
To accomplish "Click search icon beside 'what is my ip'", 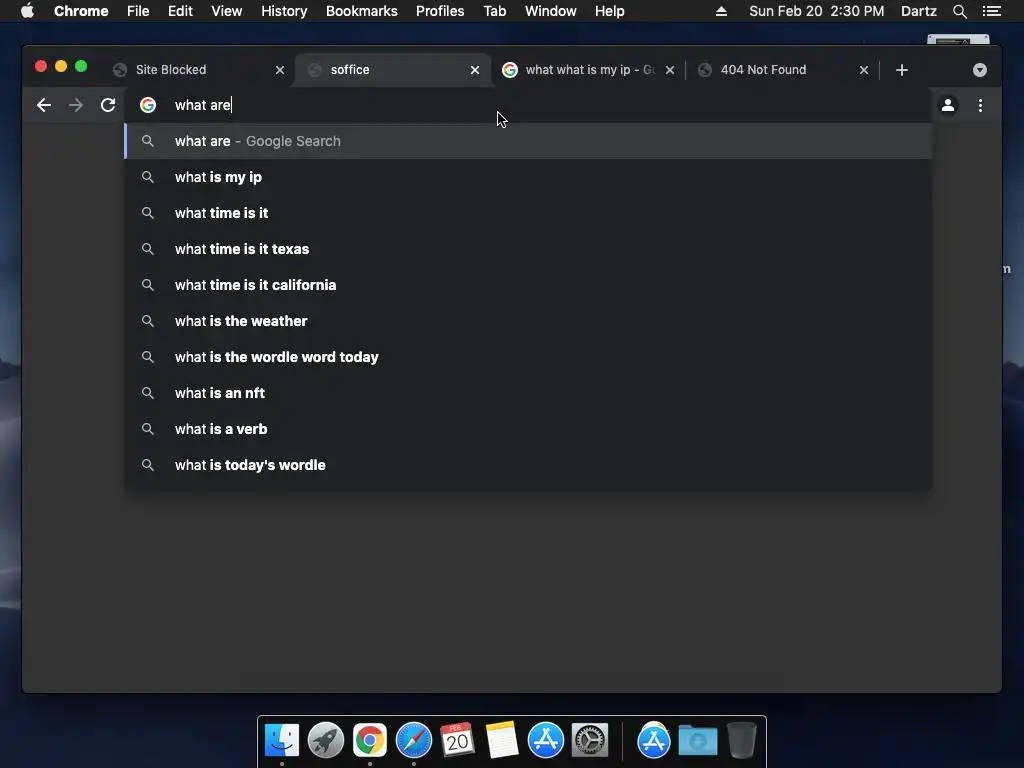I will coord(148,177).
